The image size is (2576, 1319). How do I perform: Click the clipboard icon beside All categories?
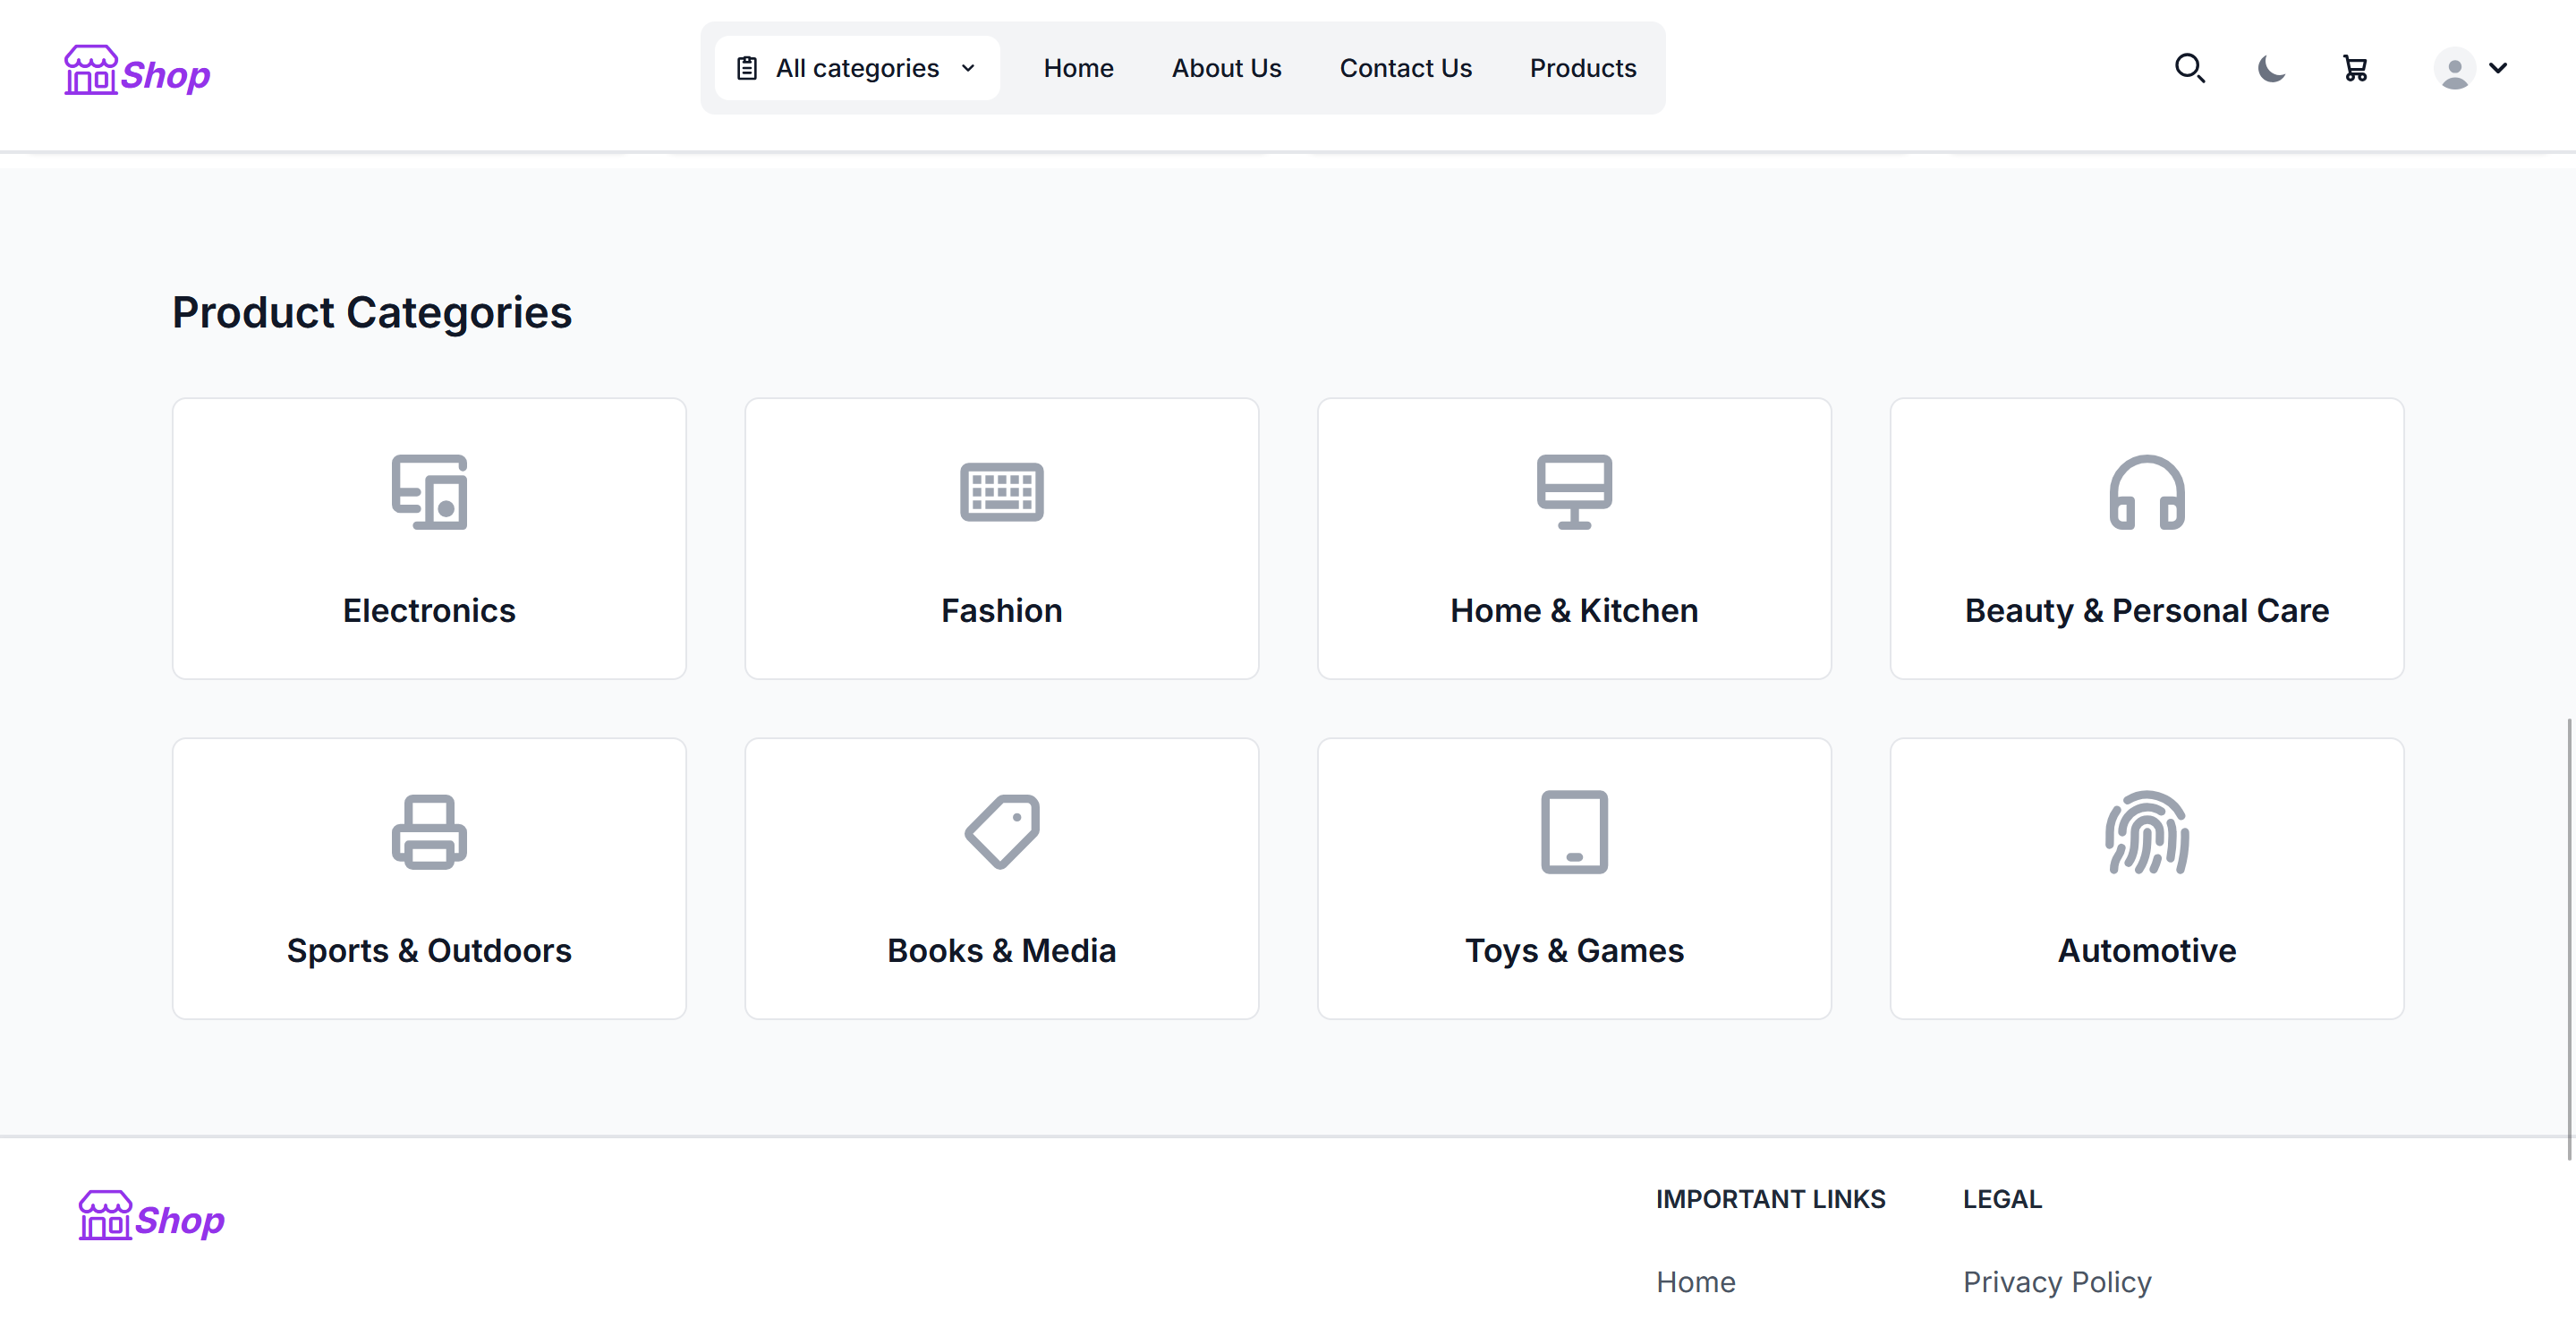point(746,67)
